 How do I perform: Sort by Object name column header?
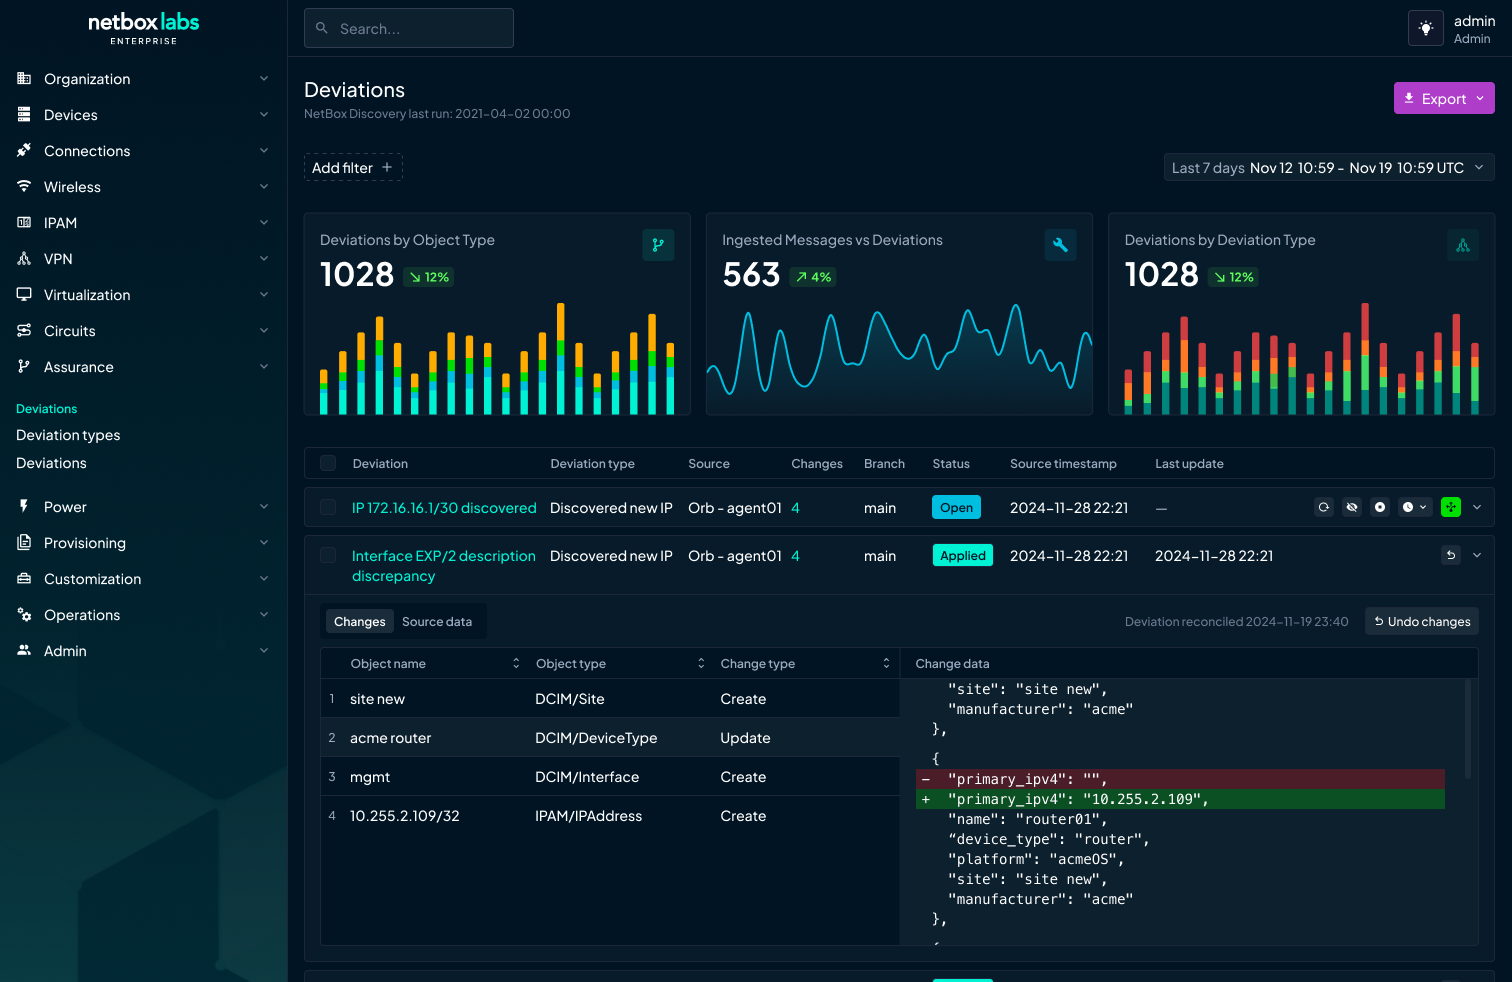click(x=436, y=663)
